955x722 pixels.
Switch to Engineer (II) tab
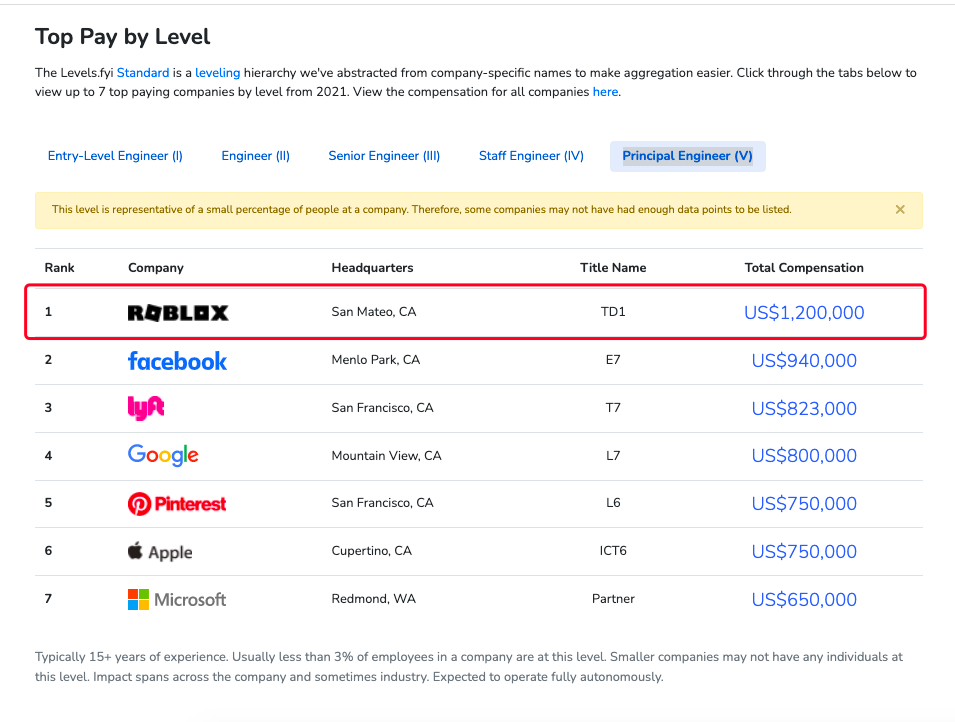[x=256, y=156]
